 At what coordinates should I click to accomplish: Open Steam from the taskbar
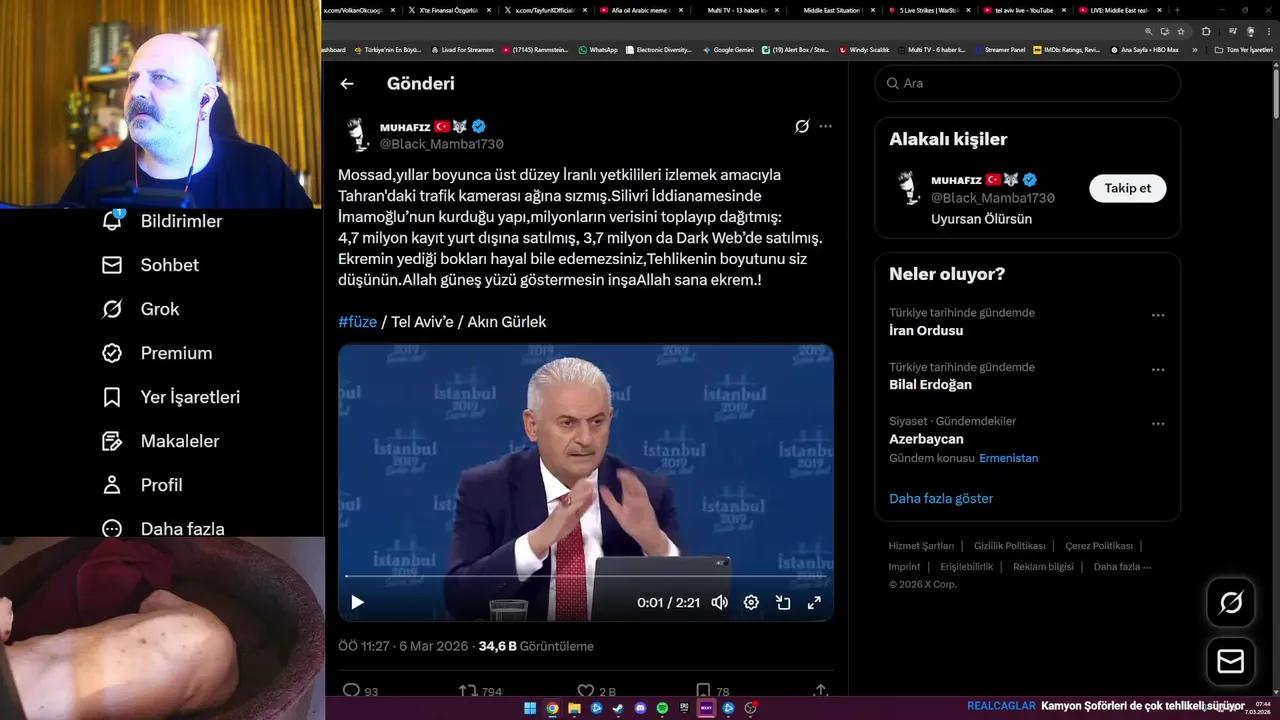click(618, 708)
